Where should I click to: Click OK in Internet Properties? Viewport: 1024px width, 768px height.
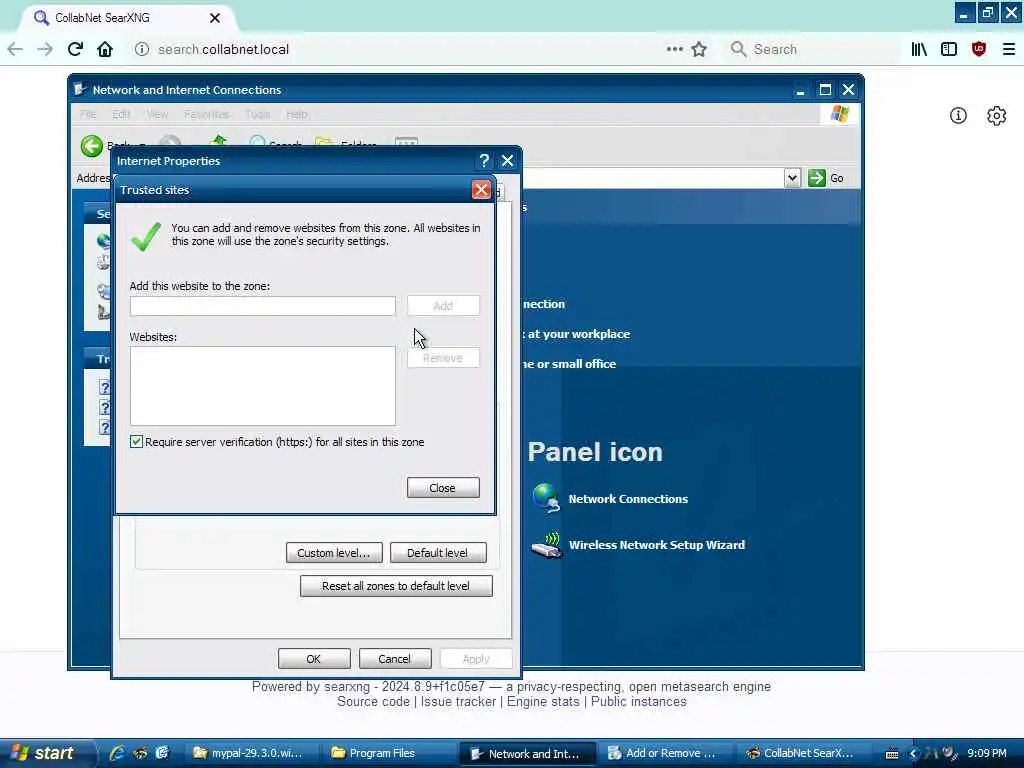pyautogui.click(x=313, y=659)
